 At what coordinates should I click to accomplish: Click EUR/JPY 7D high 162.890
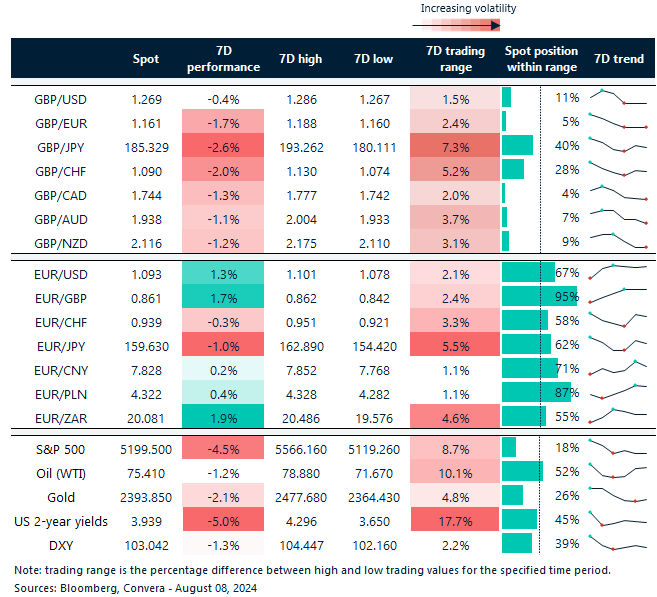[302, 346]
